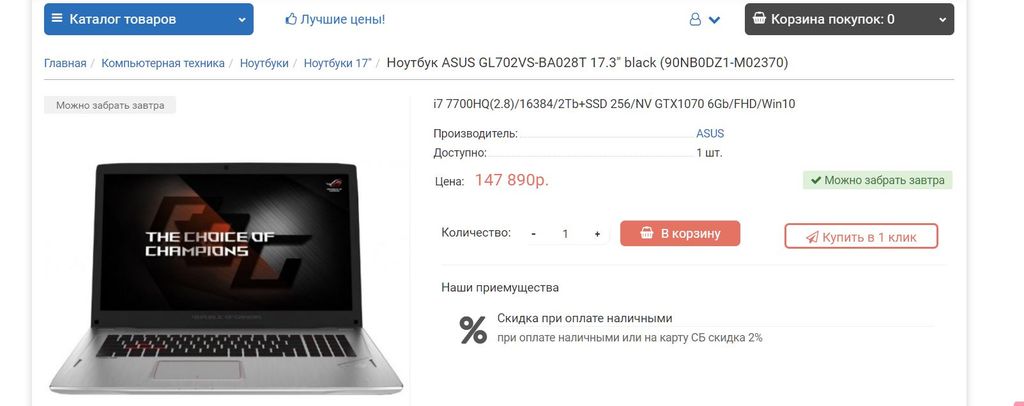Click the basket icon in Корзина покупок
This screenshot has width=1024, height=406.
760,18
